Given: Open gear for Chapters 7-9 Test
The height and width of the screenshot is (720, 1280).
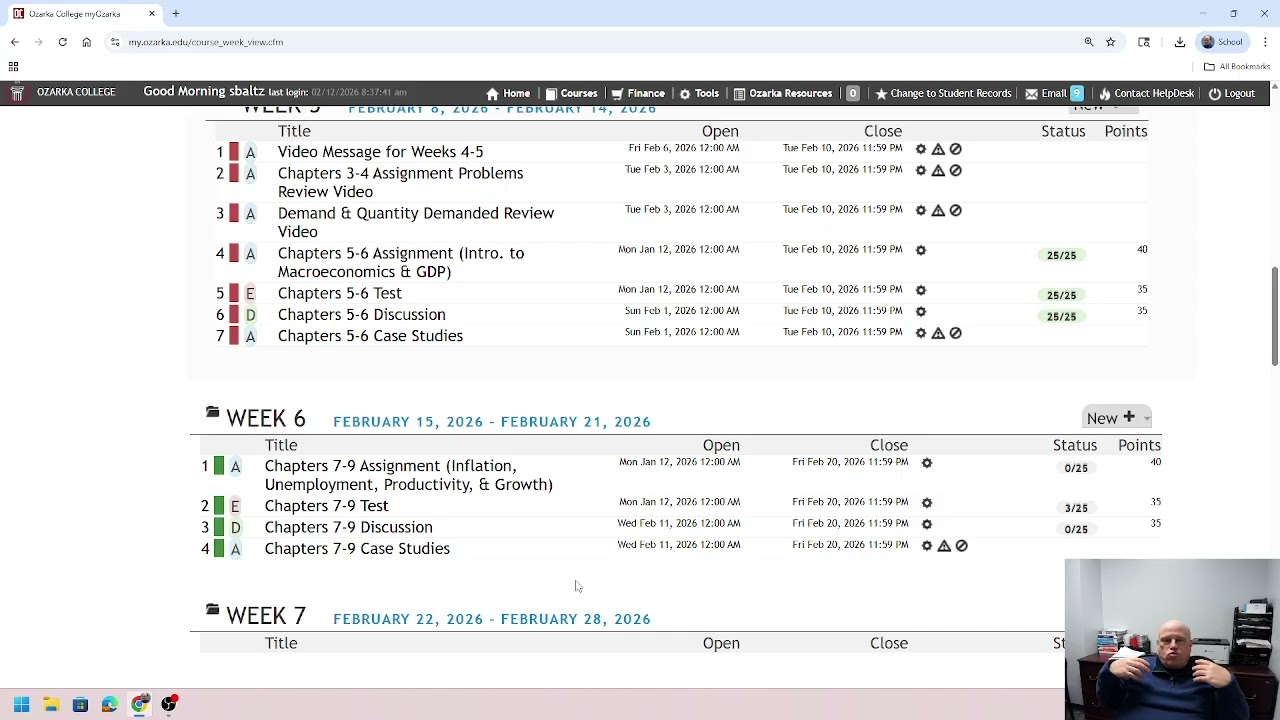Looking at the screenshot, I should click(927, 503).
